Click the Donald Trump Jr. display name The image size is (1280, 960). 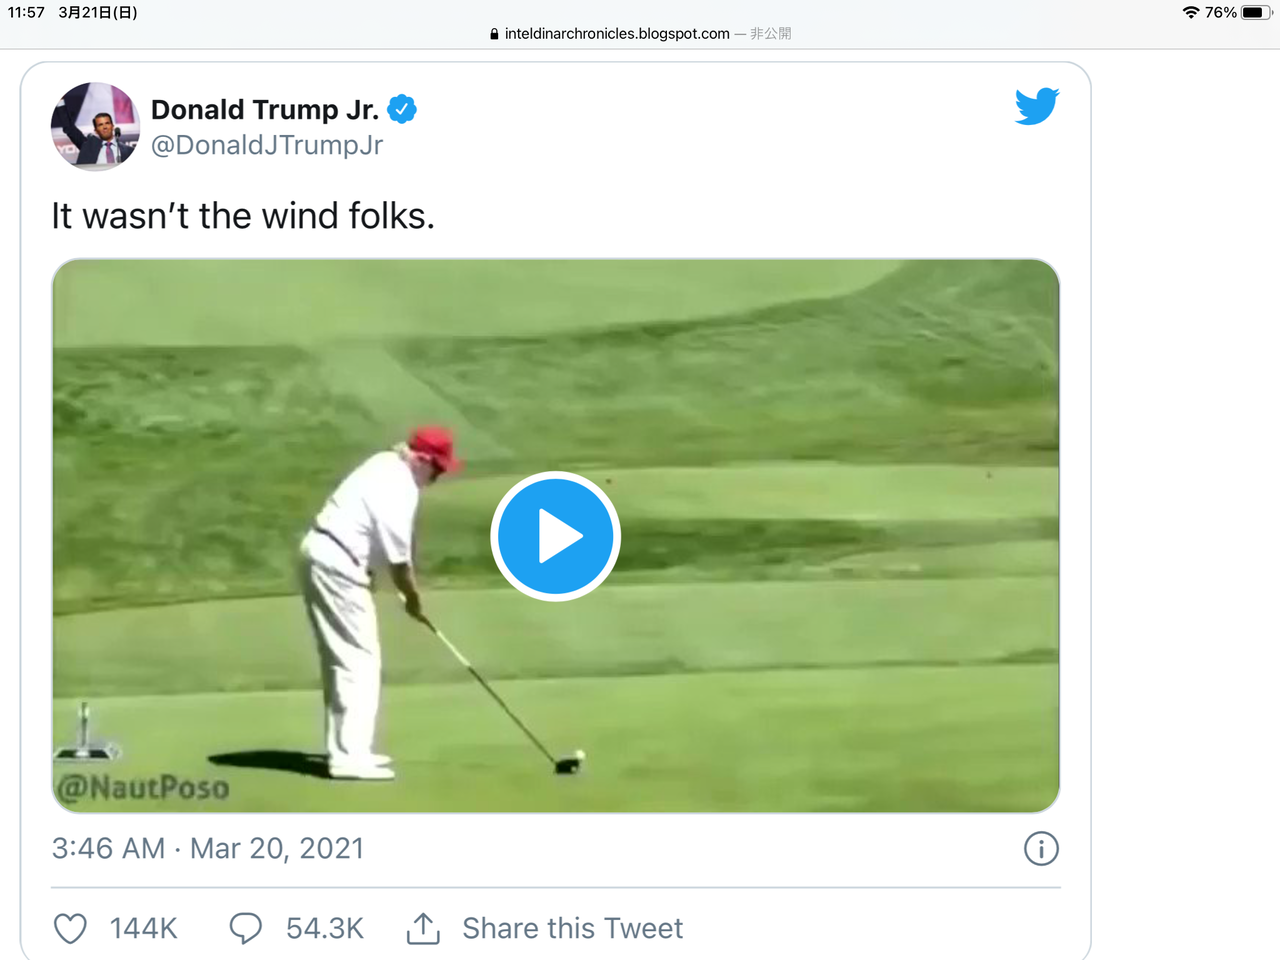point(264,109)
